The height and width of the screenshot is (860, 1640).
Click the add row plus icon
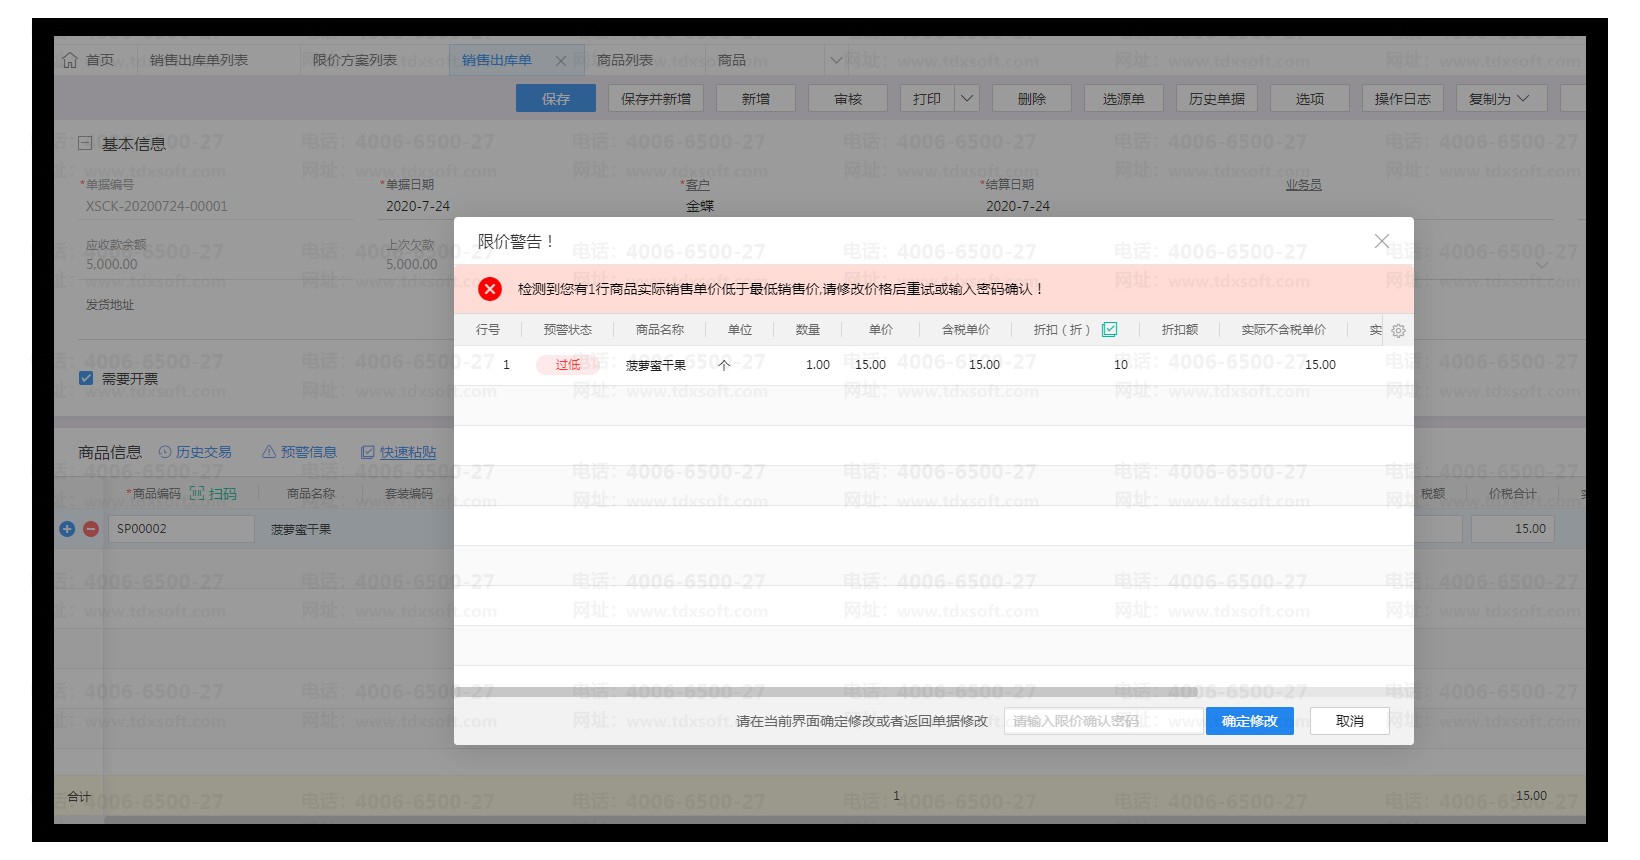(x=67, y=529)
